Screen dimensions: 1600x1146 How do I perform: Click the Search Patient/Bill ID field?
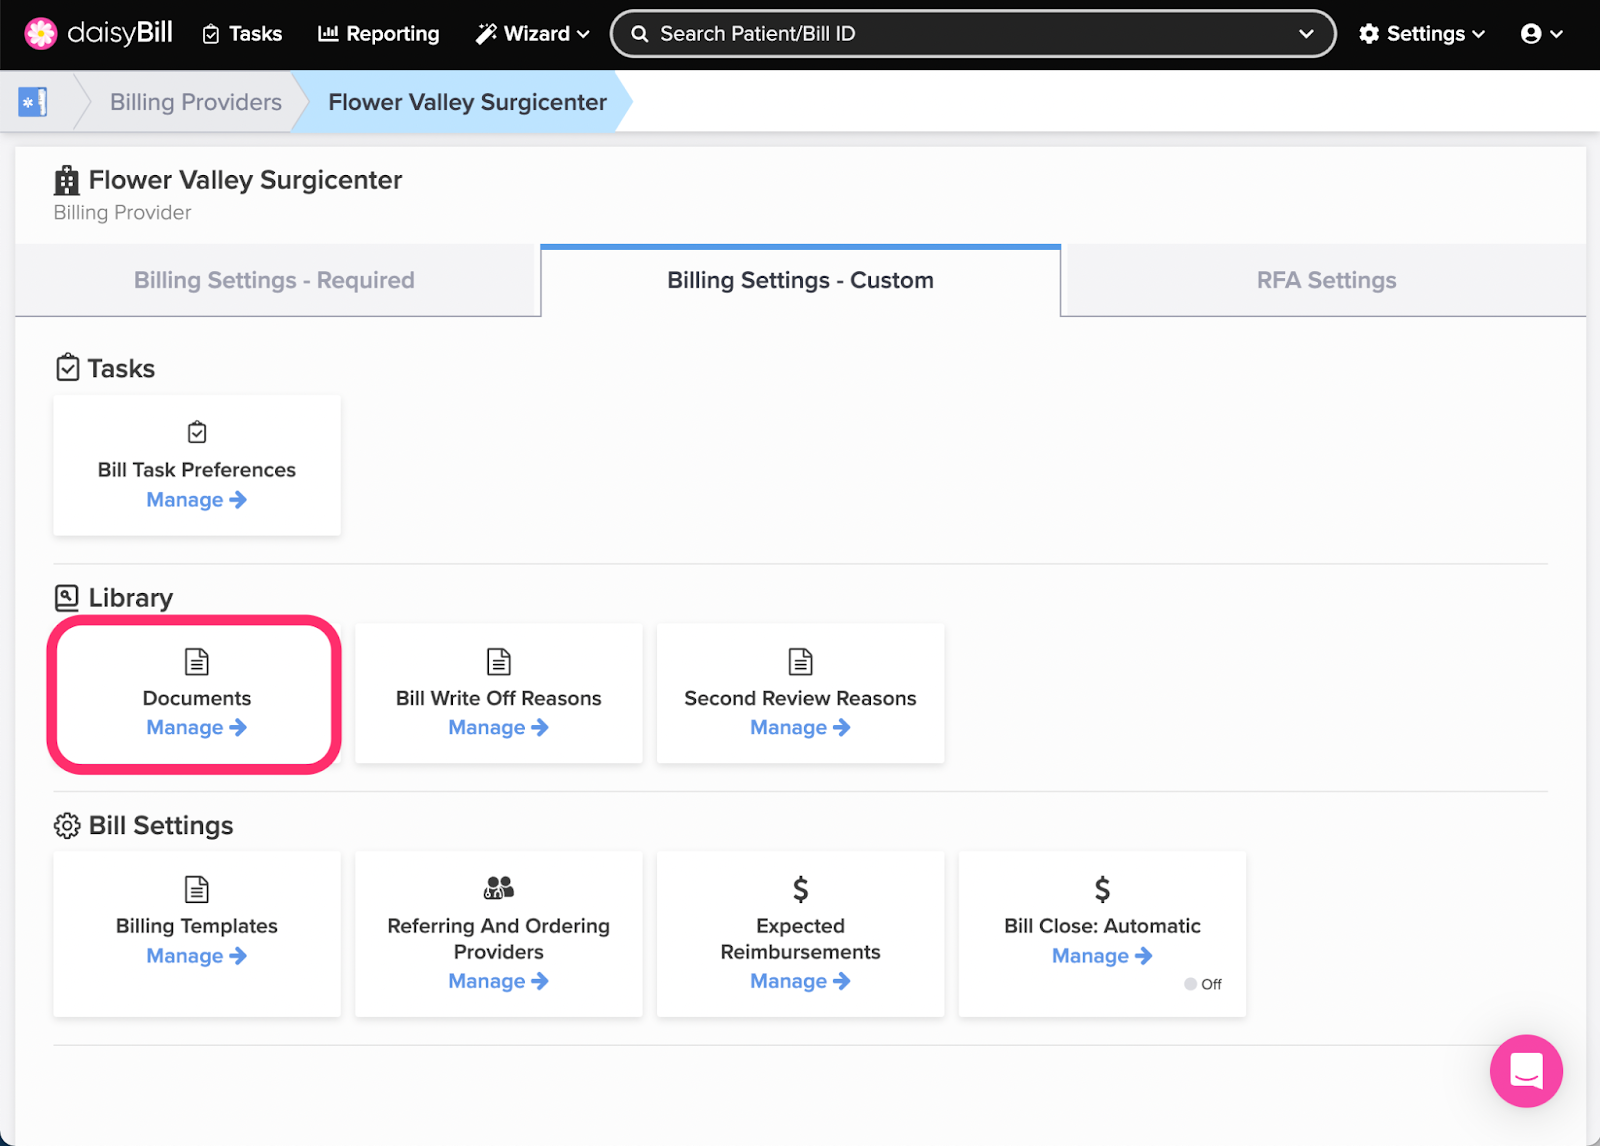pyautogui.click(x=972, y=34)
